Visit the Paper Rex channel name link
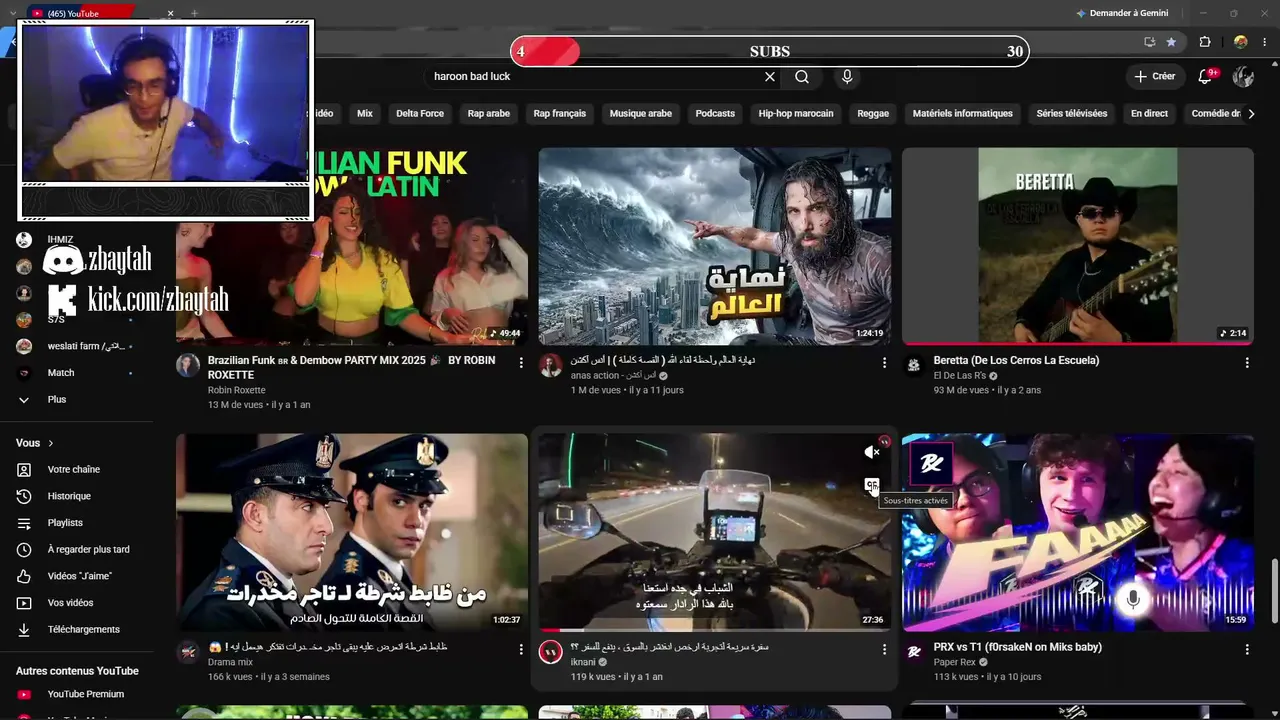 955,662
